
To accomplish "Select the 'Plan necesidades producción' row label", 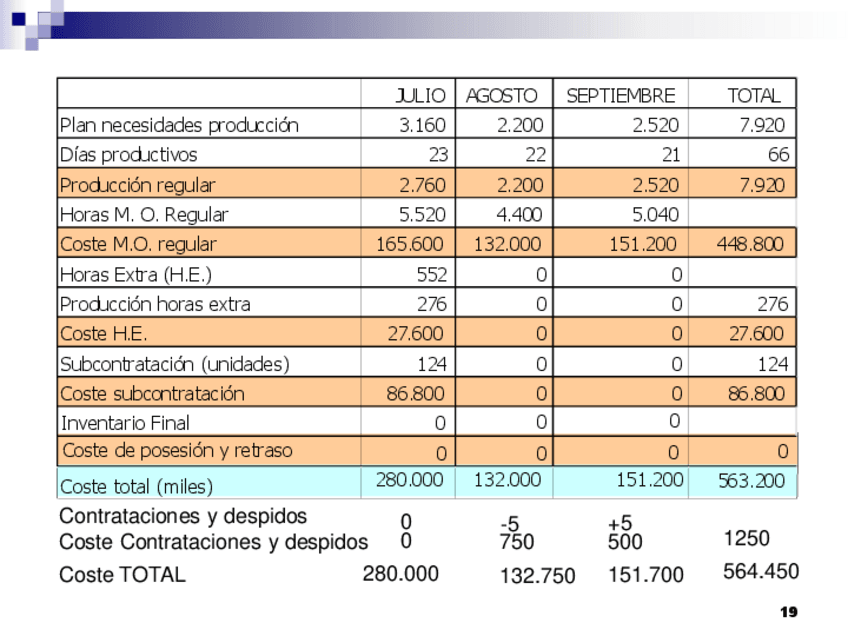I will pos(179,125).
